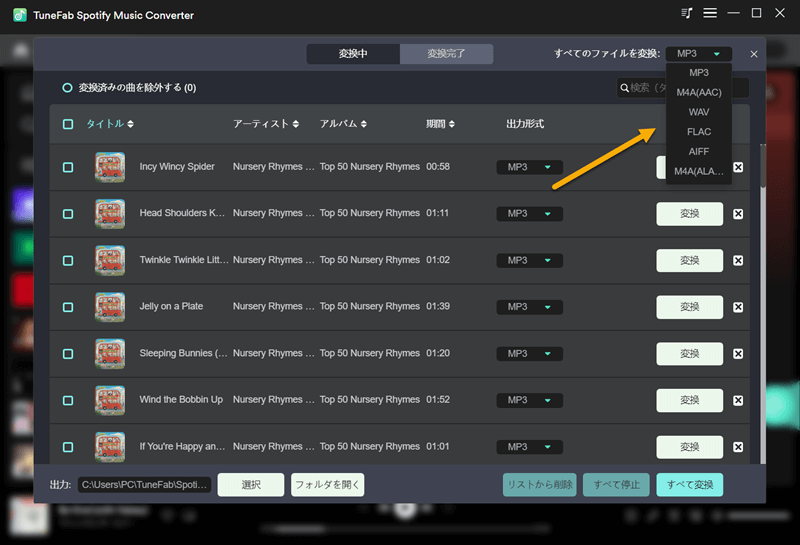
Task: Switch to the 変換完了 tab
Action: point(446,54)
